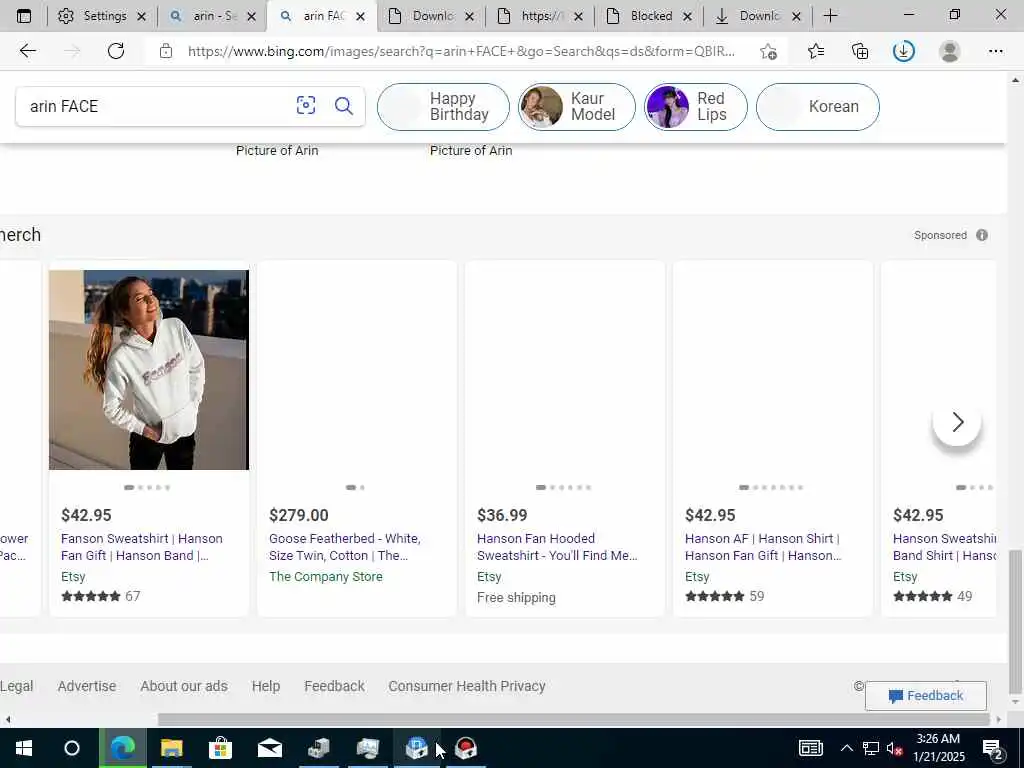Viewport: 1024px width, 768px height.
Task: Open Hanson Fan Hooded Sweatshirt listing
Action: tap(557, 547)
